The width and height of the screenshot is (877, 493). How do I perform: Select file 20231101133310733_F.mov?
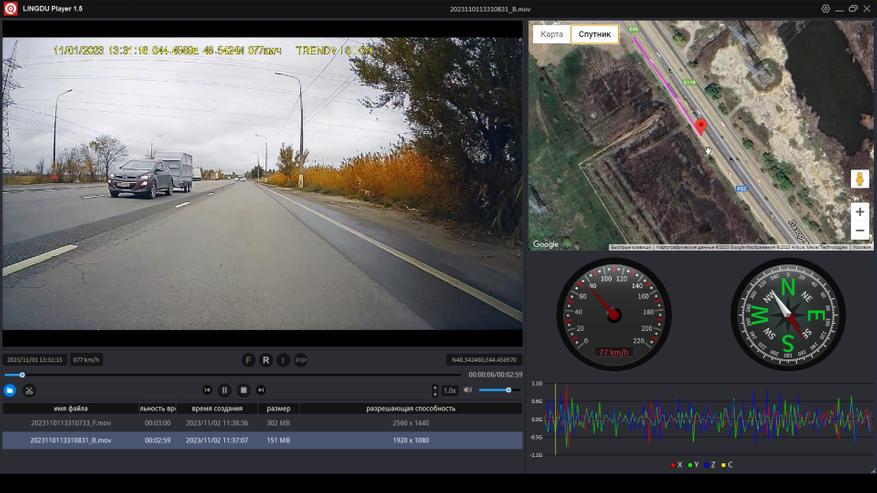tap(71, 423)
